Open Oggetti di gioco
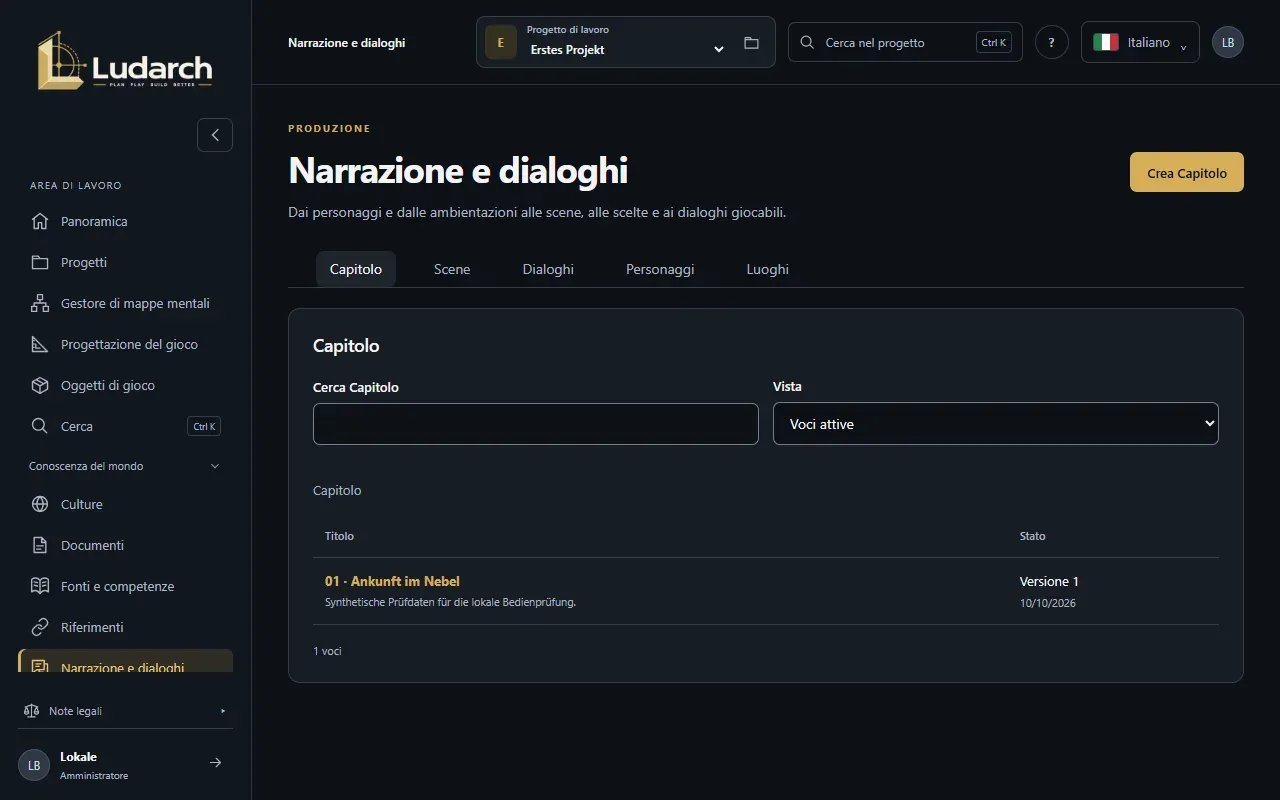 (x=126, y=385)
